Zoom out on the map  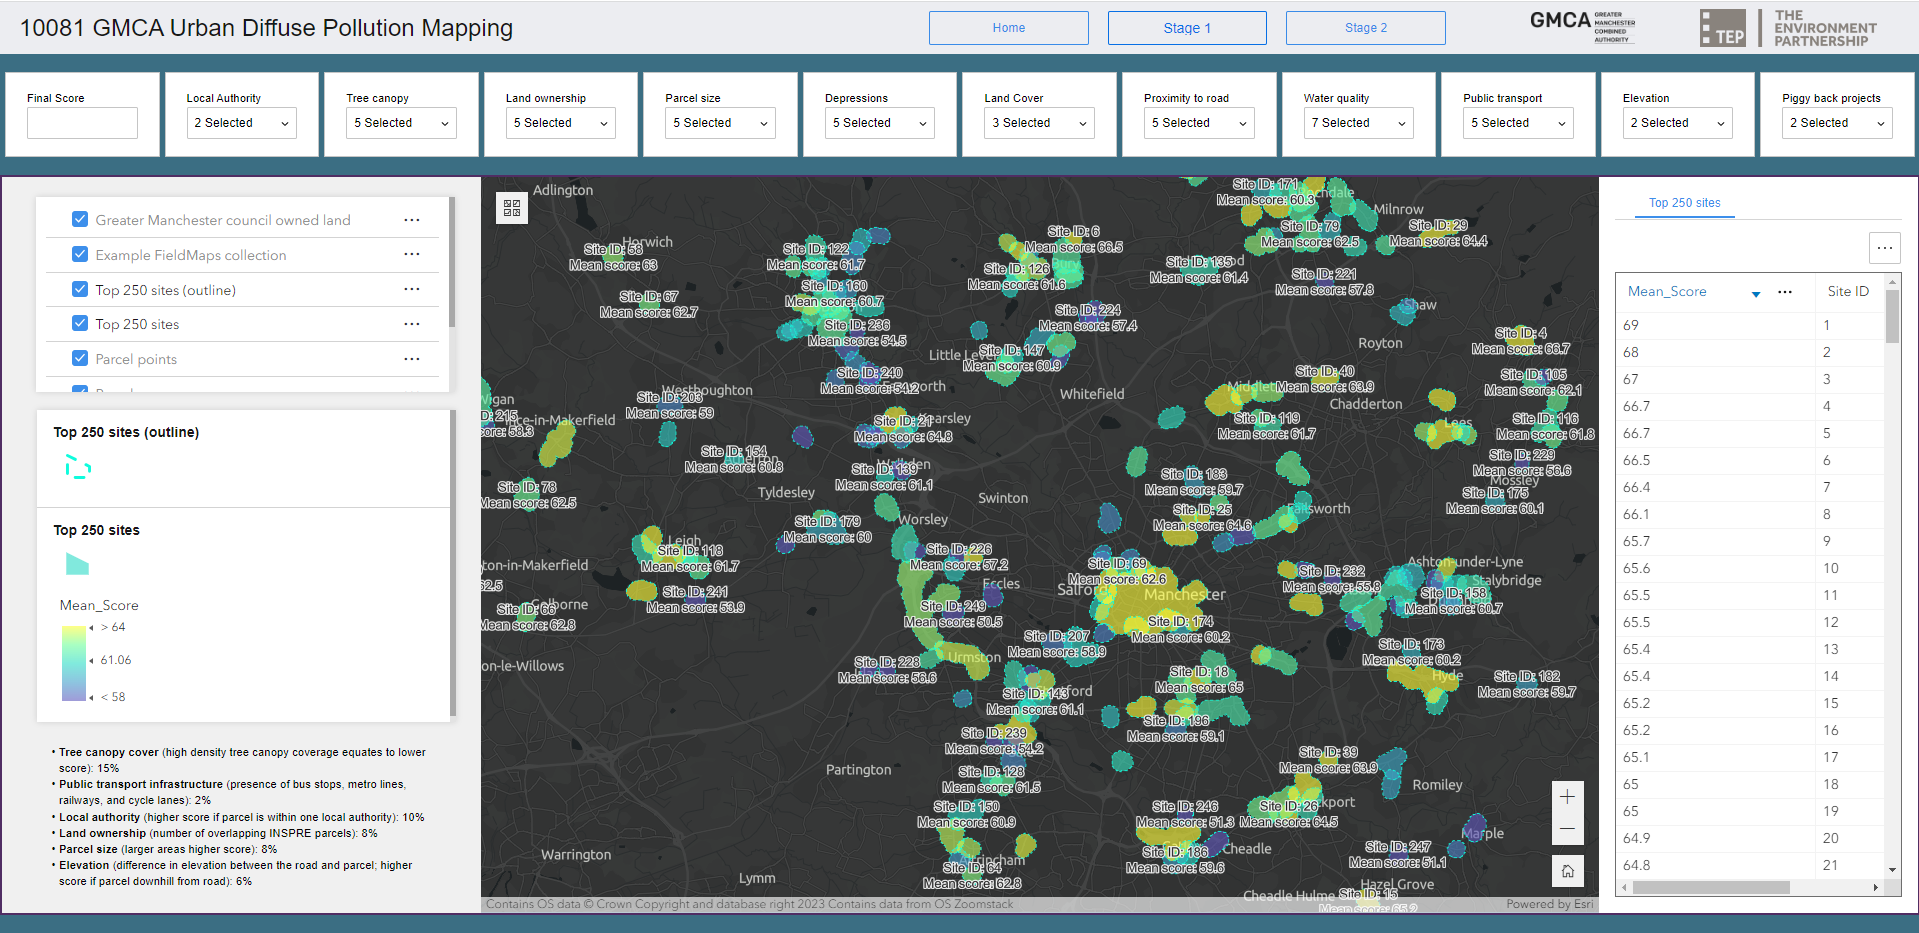[1567, 829]
